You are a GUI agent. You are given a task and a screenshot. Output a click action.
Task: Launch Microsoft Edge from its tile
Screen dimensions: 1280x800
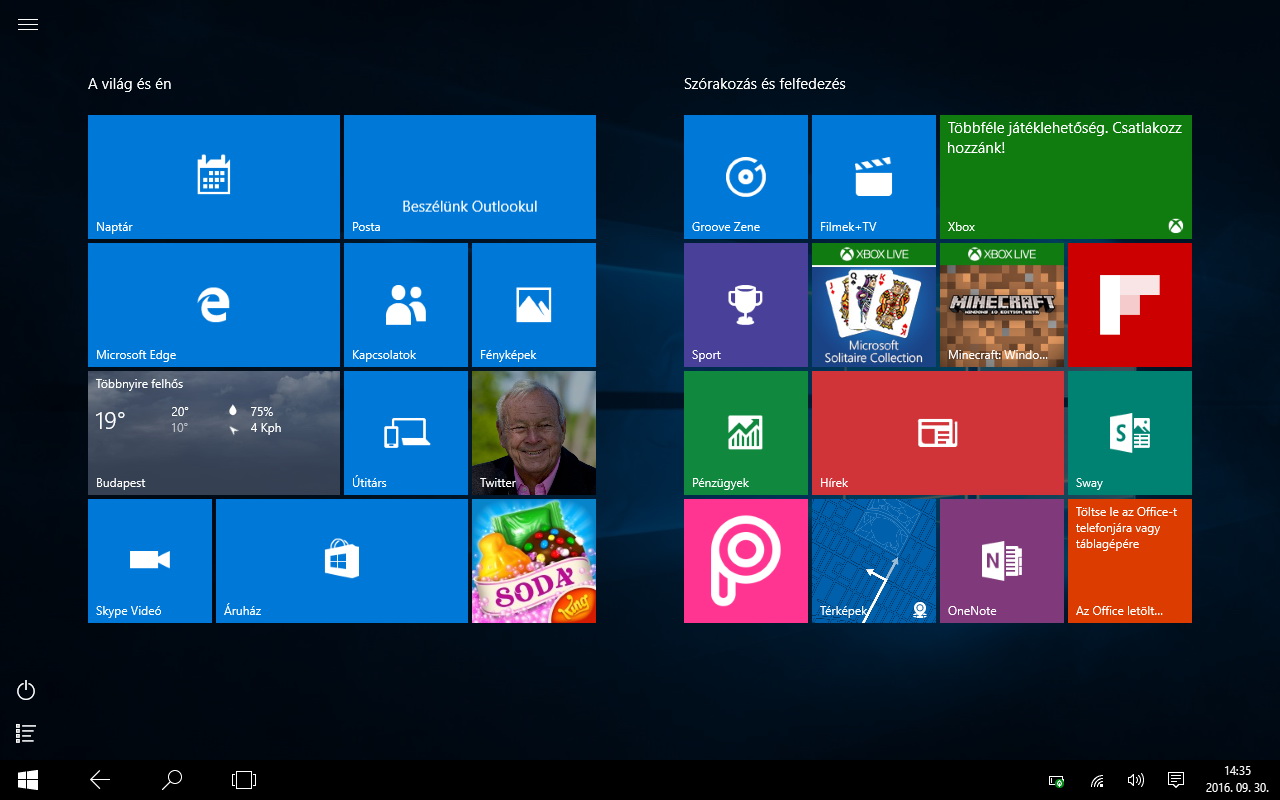(214, 305)
